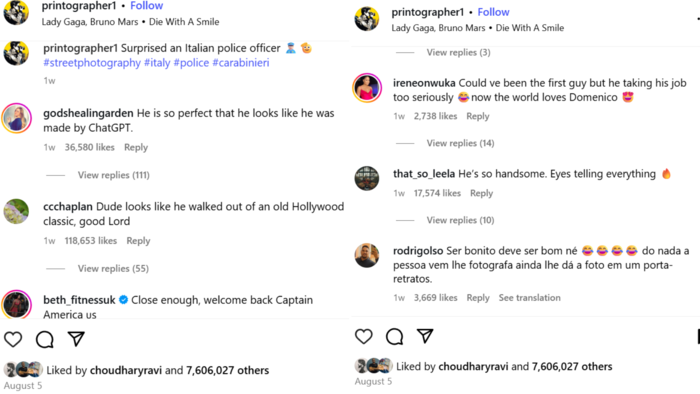Open the #carabinieri hashtag link

pos(241,63)
